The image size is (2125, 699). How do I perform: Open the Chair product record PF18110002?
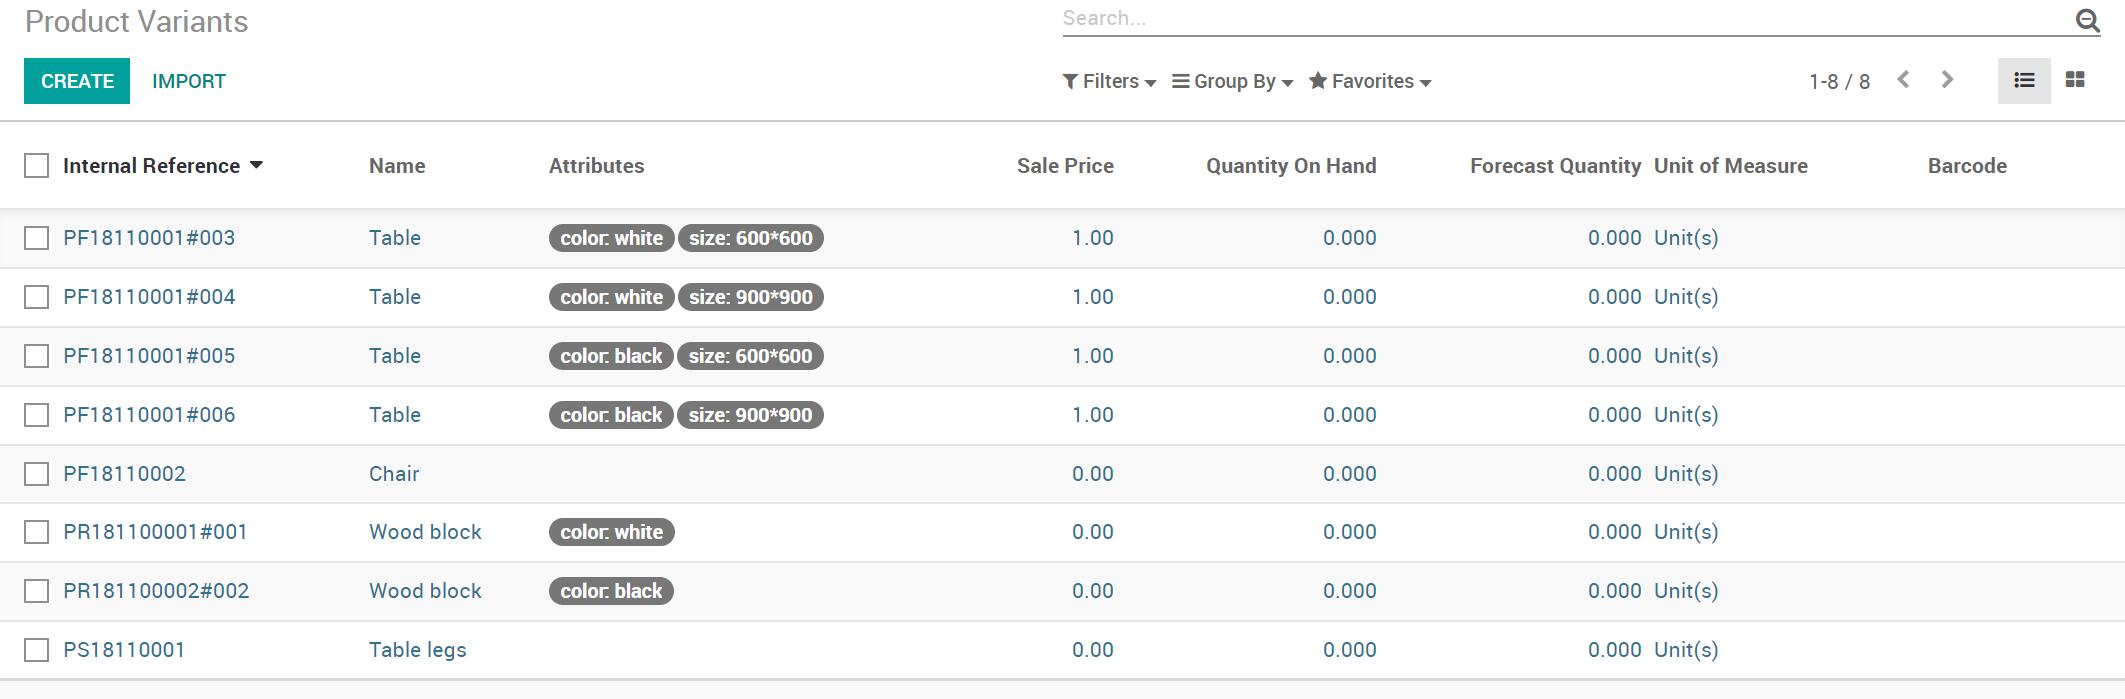(124, 474)
